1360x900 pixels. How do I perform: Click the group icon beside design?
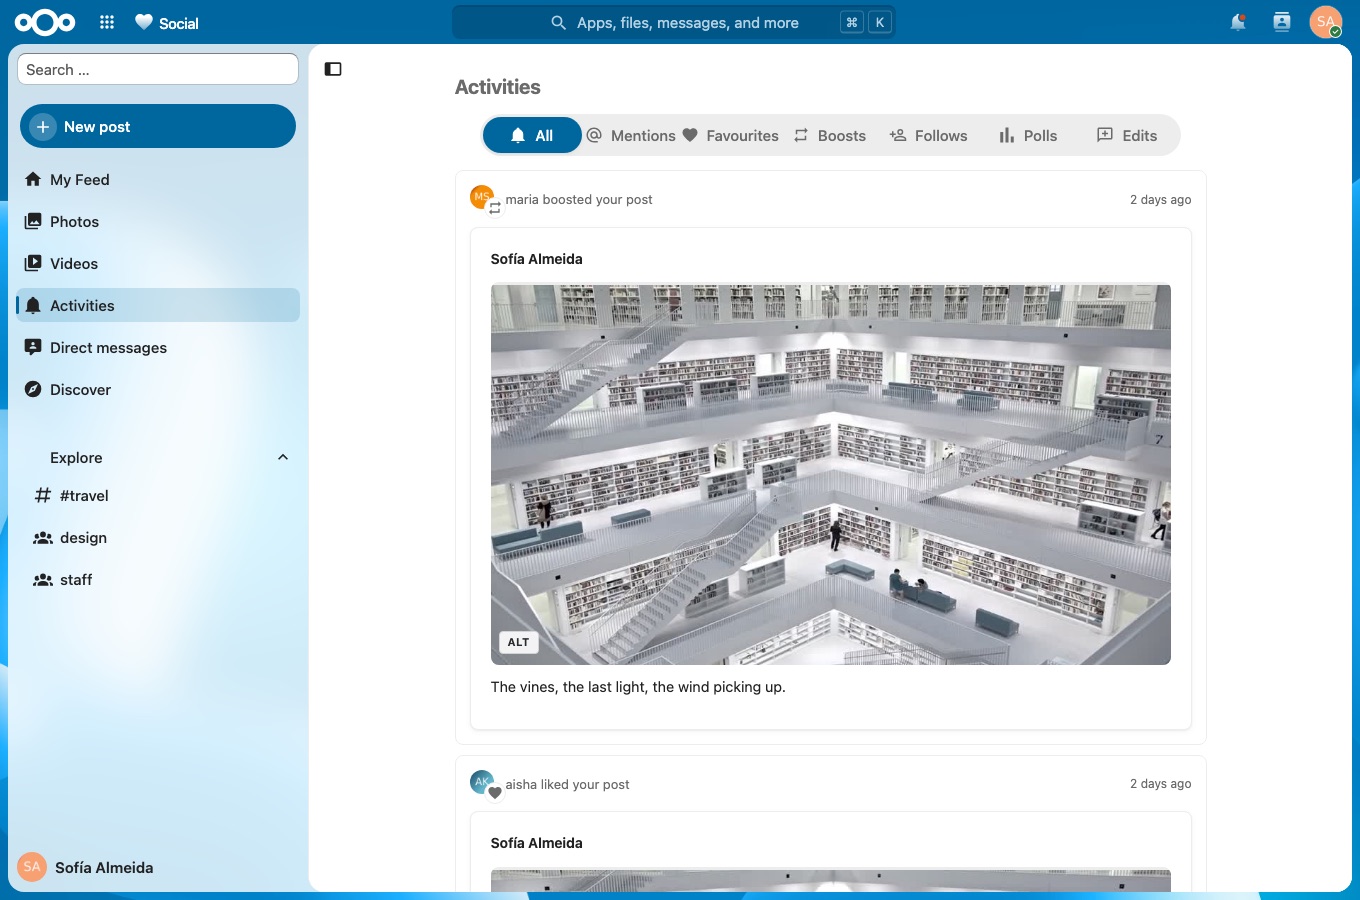tap(43, 538)
